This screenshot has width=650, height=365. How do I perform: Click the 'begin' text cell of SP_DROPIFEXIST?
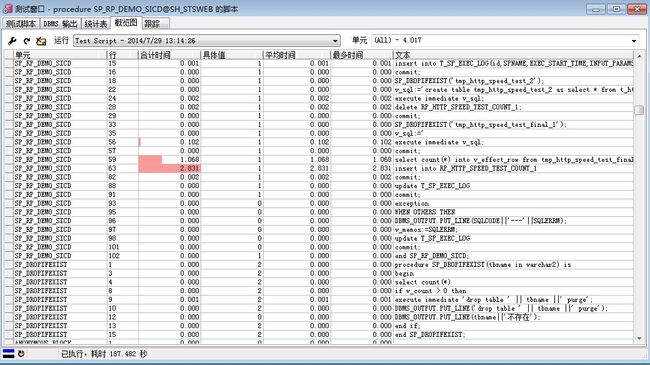click(513, 273)
